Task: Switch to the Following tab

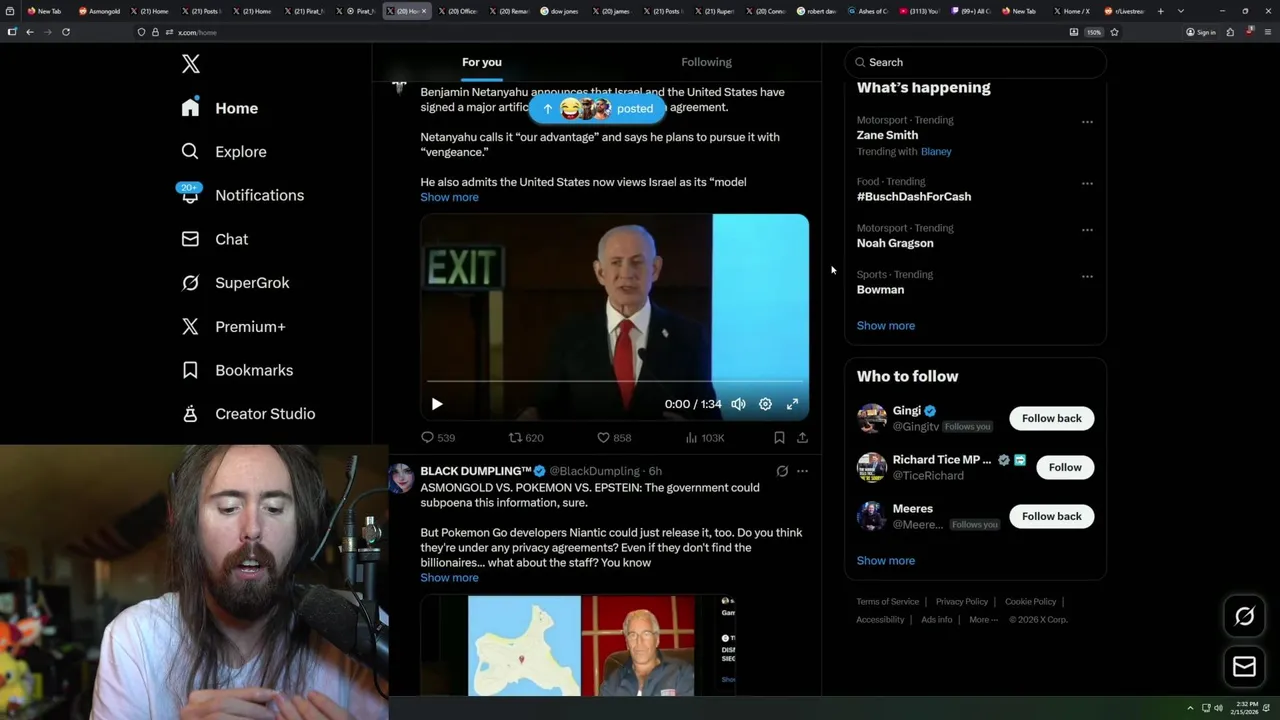Action: pos(707,62)
